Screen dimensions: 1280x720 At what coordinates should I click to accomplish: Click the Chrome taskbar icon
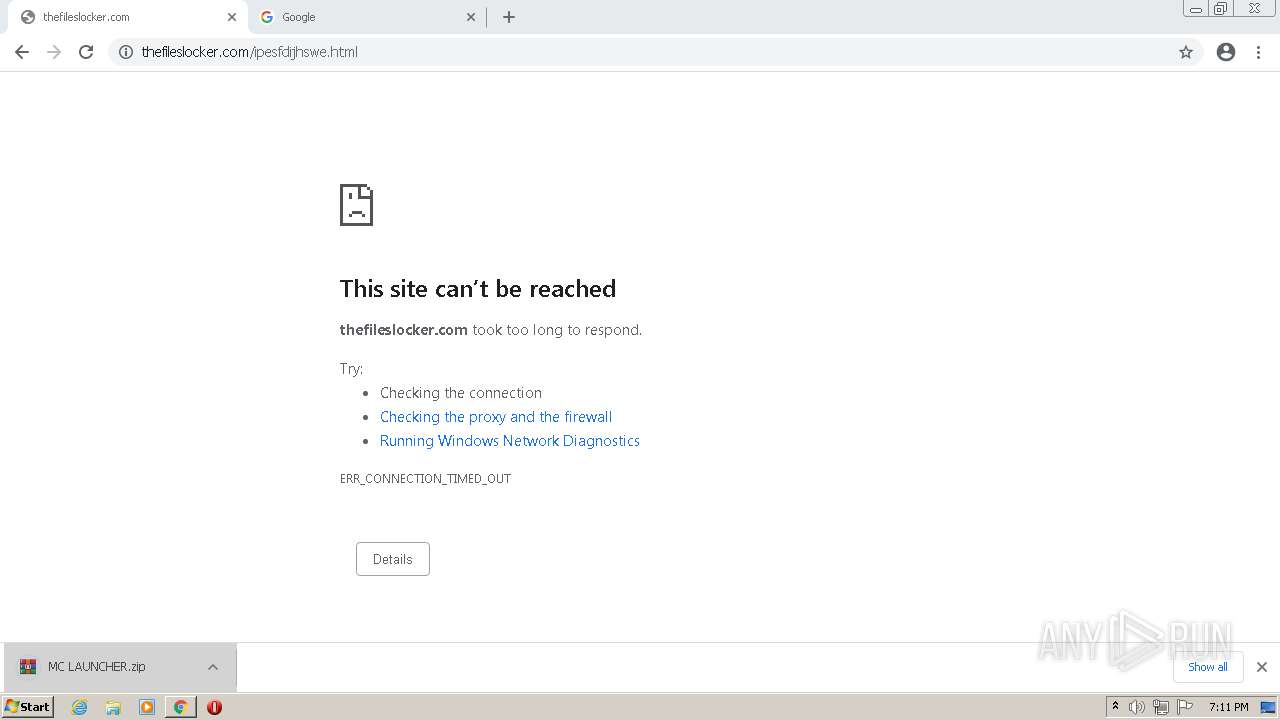click(180, 707)
